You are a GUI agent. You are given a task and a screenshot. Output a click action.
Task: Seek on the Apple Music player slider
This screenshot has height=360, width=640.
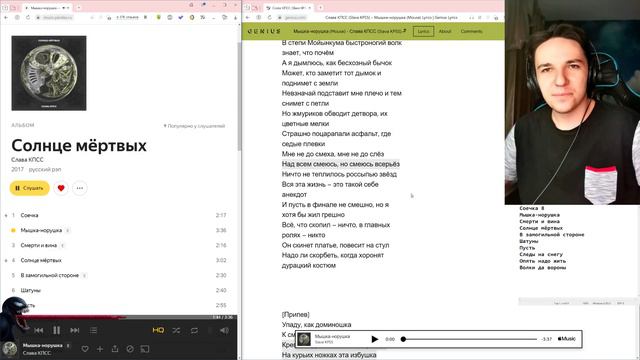[x=470, y=339]
